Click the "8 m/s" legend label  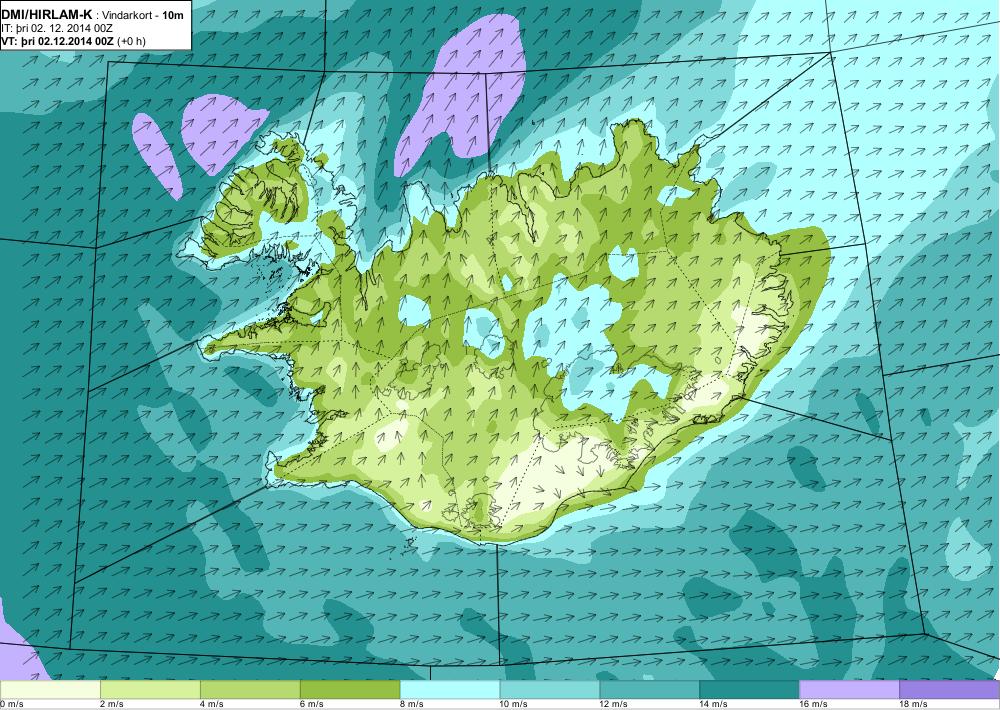click(x=412, y=704)
